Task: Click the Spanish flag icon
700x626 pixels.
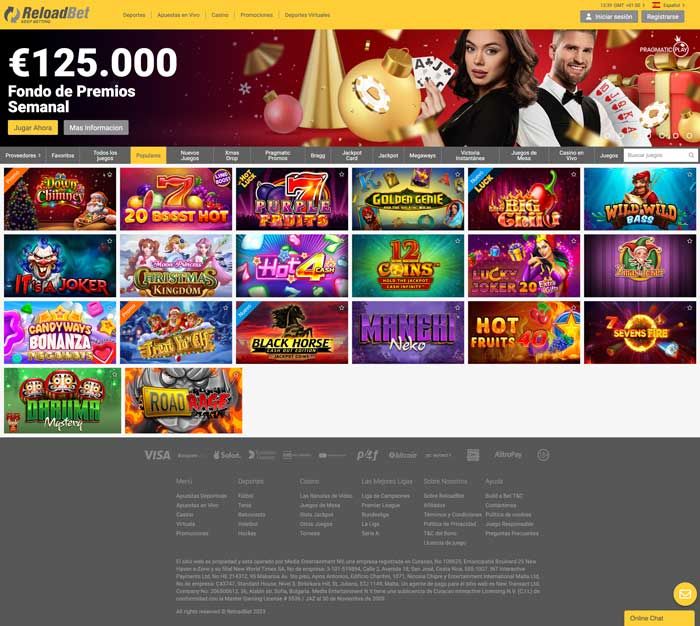Action: coord(656,5)
